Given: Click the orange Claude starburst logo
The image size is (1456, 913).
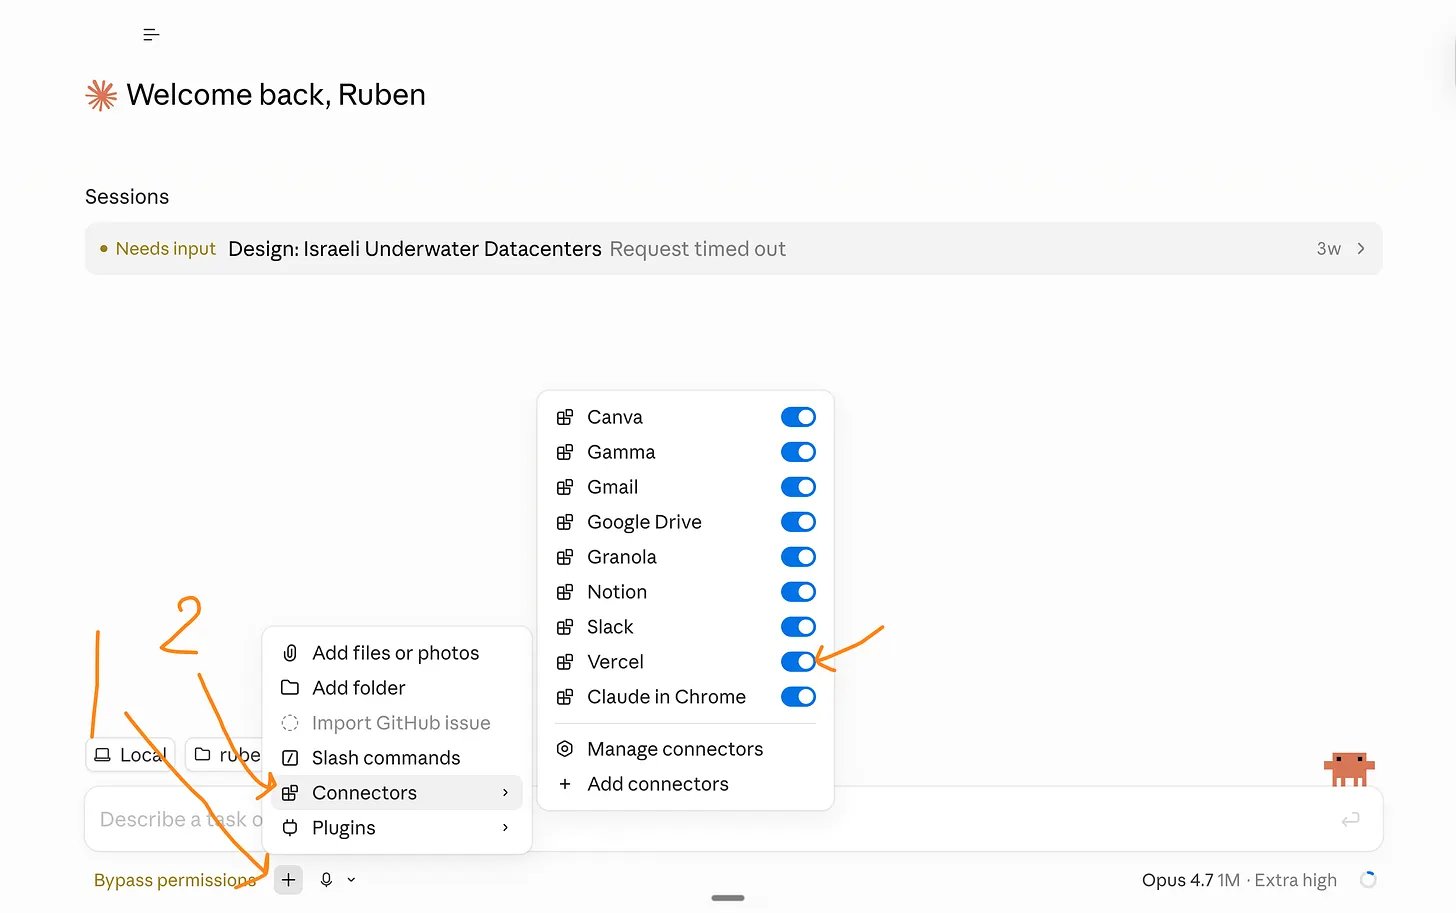Looking at the screenshot, I should pos(101,95).
